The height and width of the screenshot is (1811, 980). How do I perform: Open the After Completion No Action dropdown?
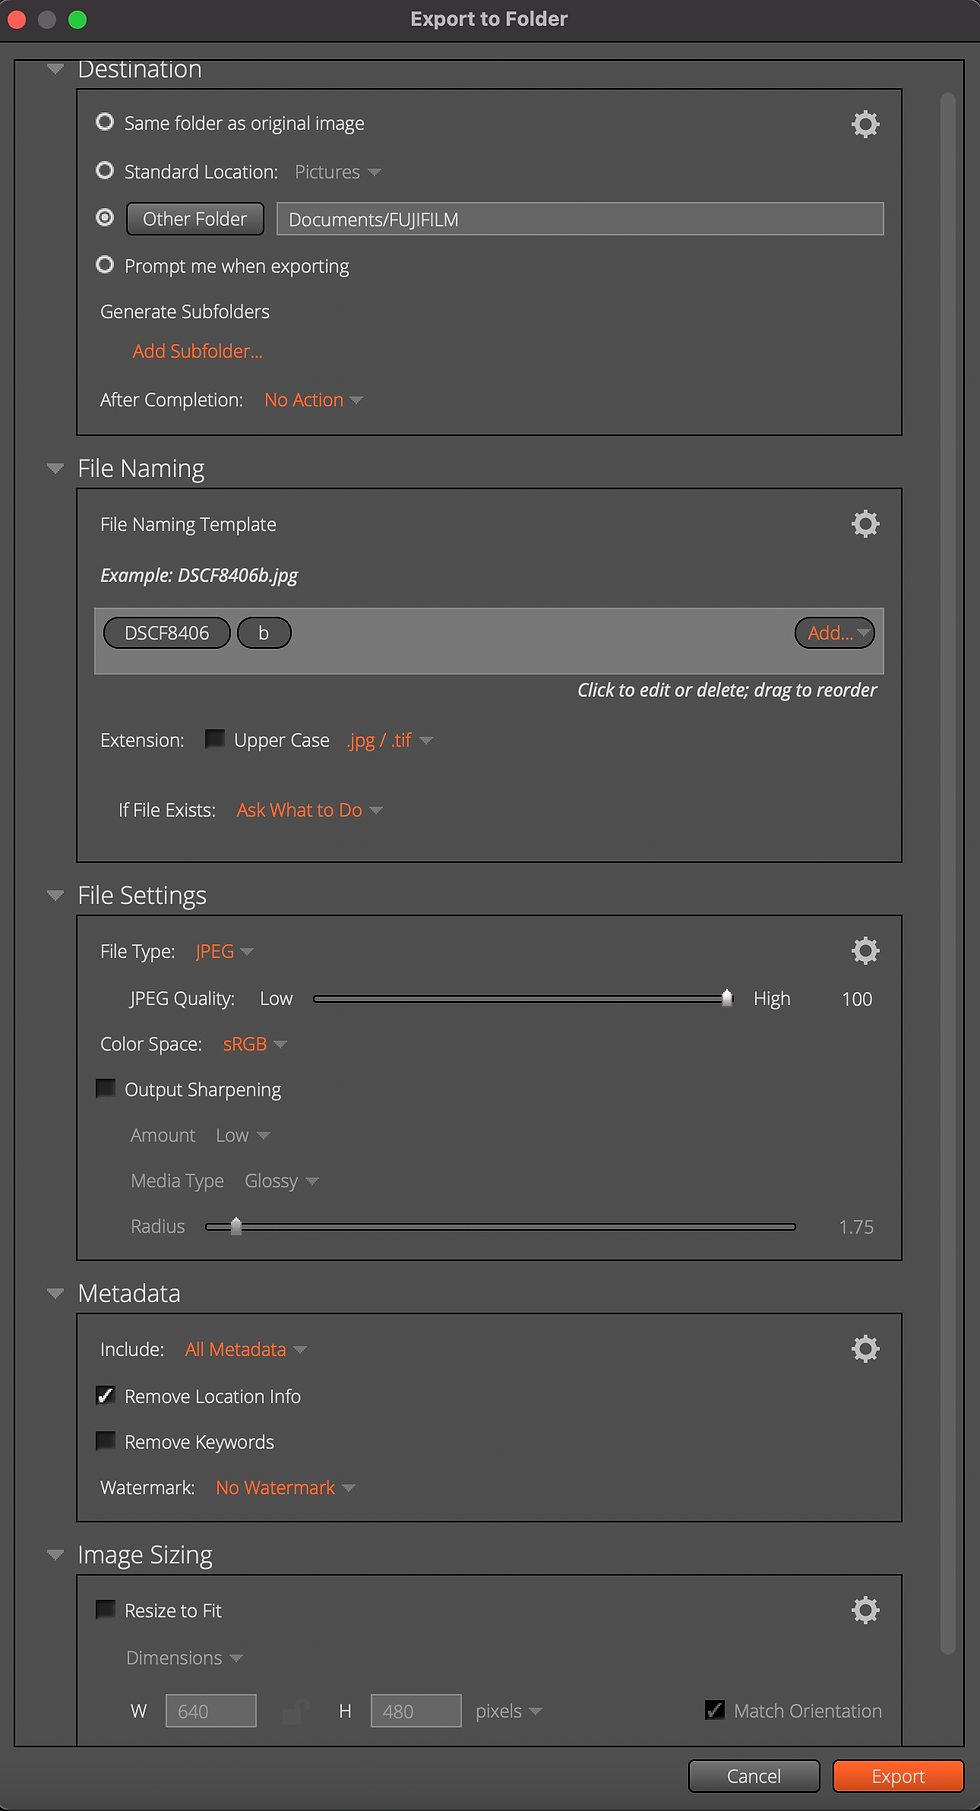coord(313,400)
